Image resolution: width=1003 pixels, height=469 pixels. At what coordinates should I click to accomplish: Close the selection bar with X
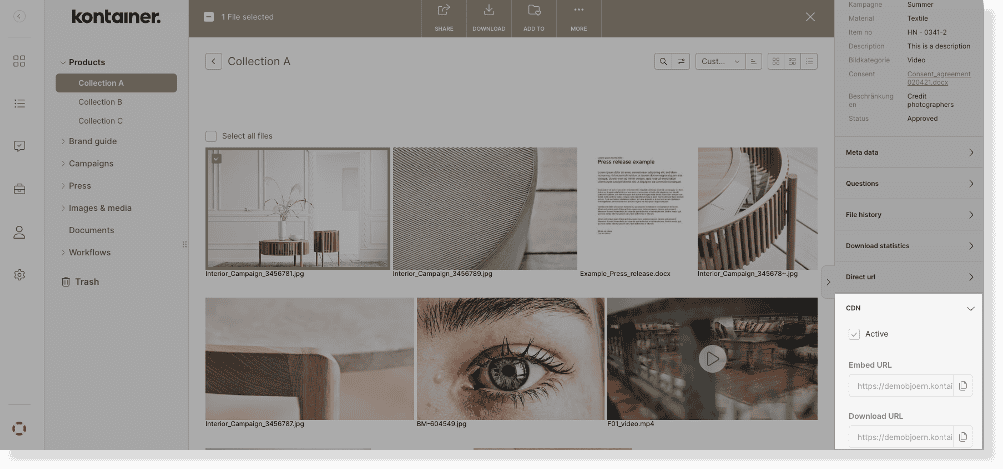click(x=810, y=17)
